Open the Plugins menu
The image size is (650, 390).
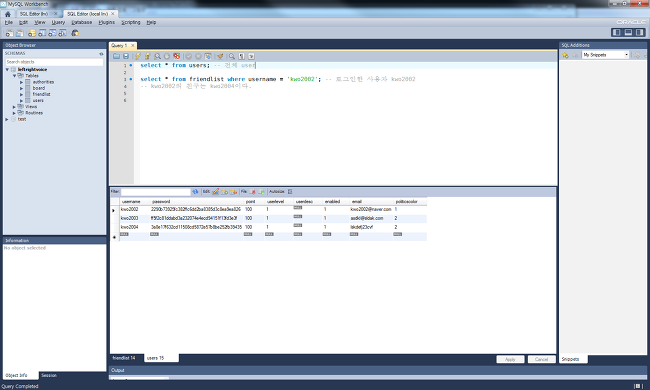[107, 22]
